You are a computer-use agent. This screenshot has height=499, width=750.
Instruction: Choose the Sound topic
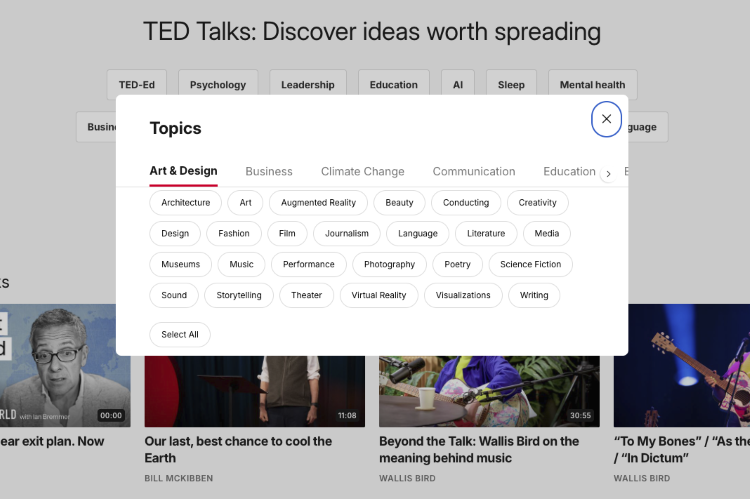coord(174,295)
